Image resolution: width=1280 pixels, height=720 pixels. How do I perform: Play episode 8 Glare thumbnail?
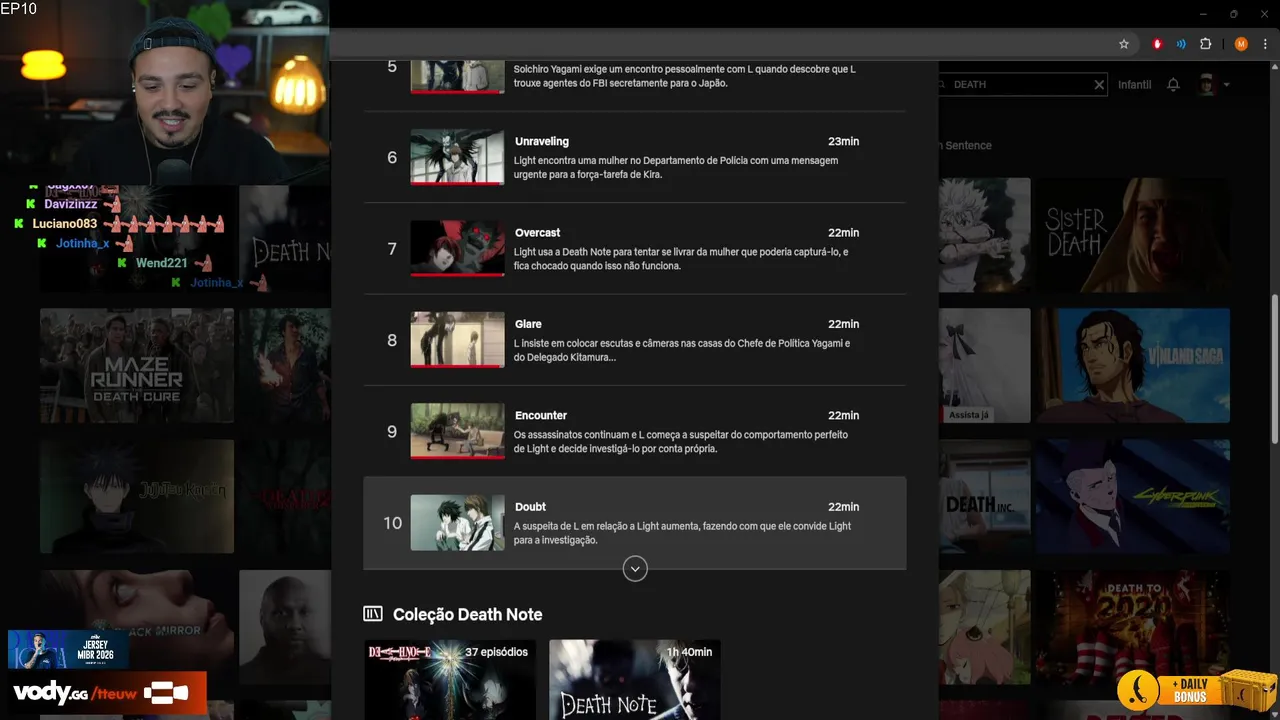point(457,340)
